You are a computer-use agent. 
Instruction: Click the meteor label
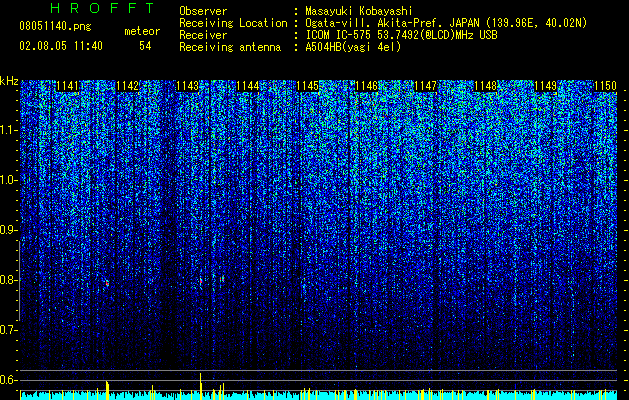point(142,31)
